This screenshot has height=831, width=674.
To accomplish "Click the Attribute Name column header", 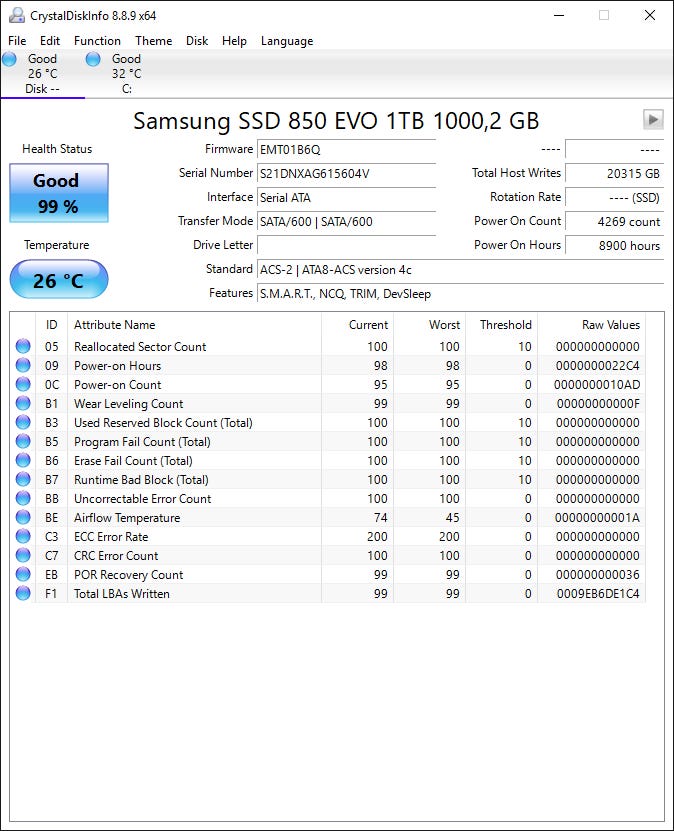I will pyautogui.click(x=194, y=325).
